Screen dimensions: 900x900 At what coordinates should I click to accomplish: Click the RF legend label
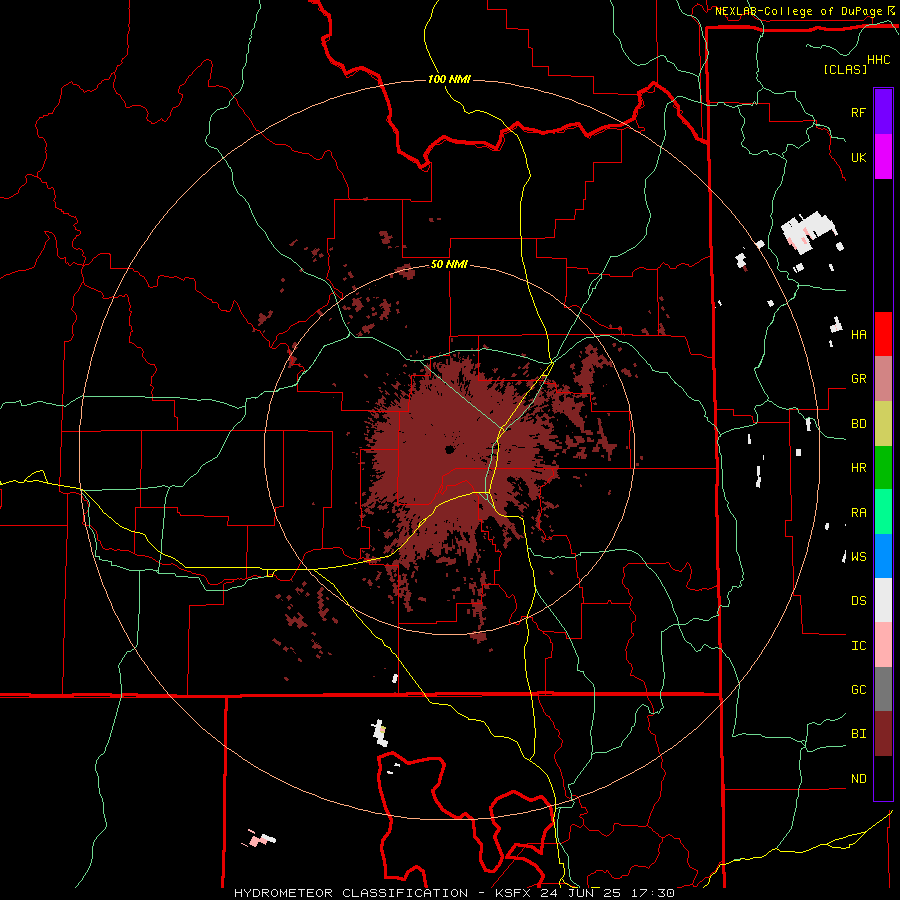click(858, 112)
